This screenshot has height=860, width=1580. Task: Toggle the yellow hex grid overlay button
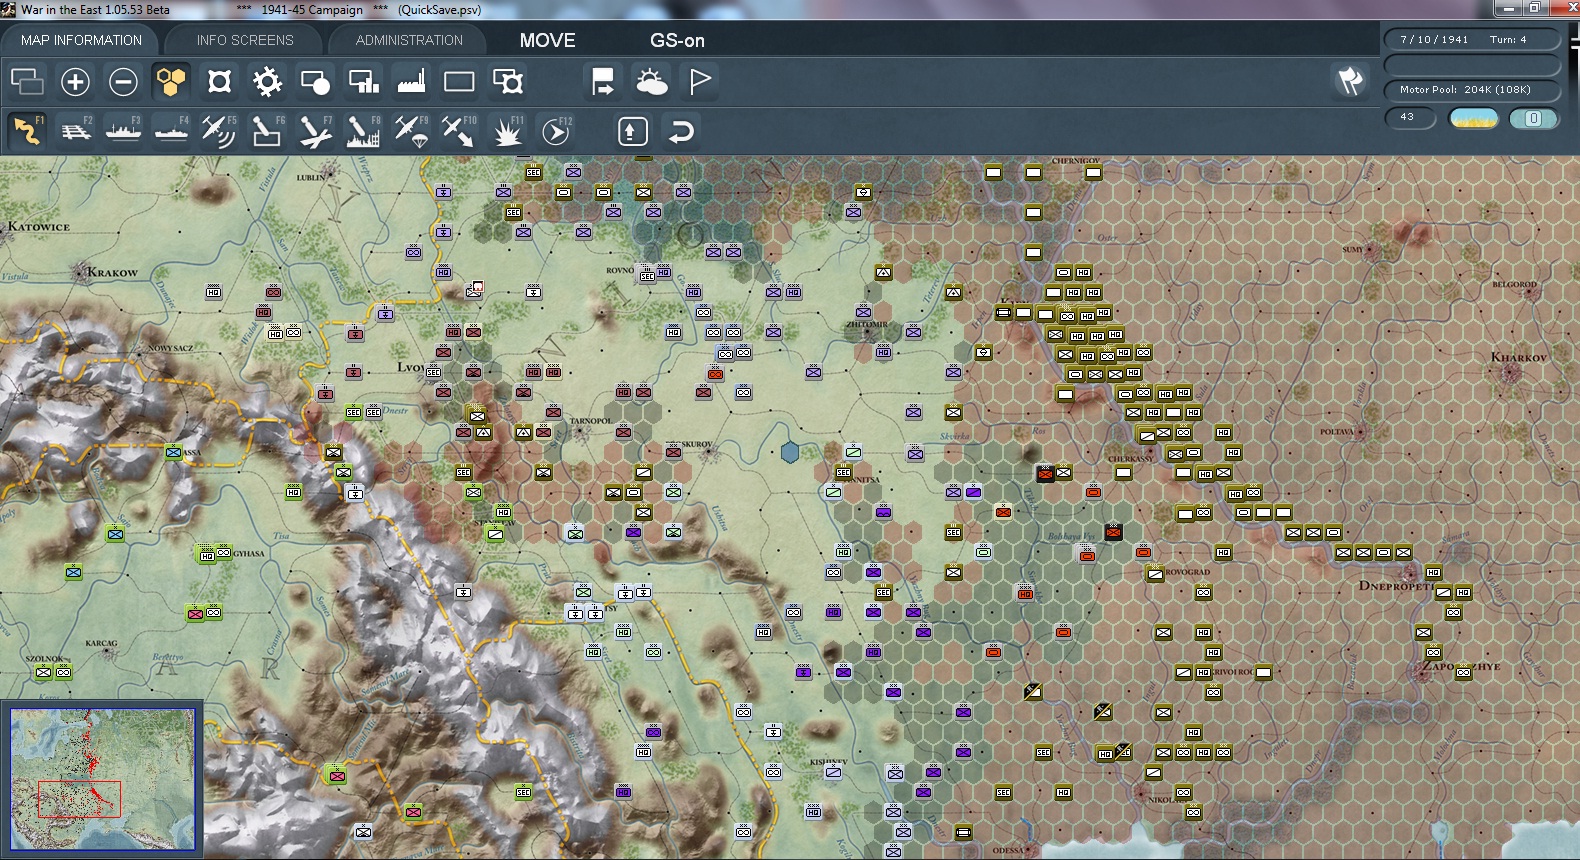pyautogui.click(x=171, y=81)
